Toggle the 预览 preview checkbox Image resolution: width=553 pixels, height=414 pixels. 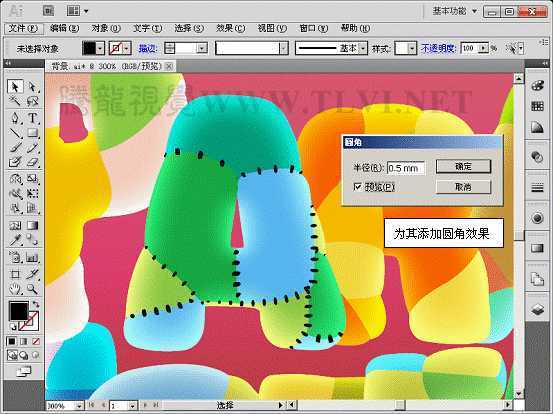point(358,186)
